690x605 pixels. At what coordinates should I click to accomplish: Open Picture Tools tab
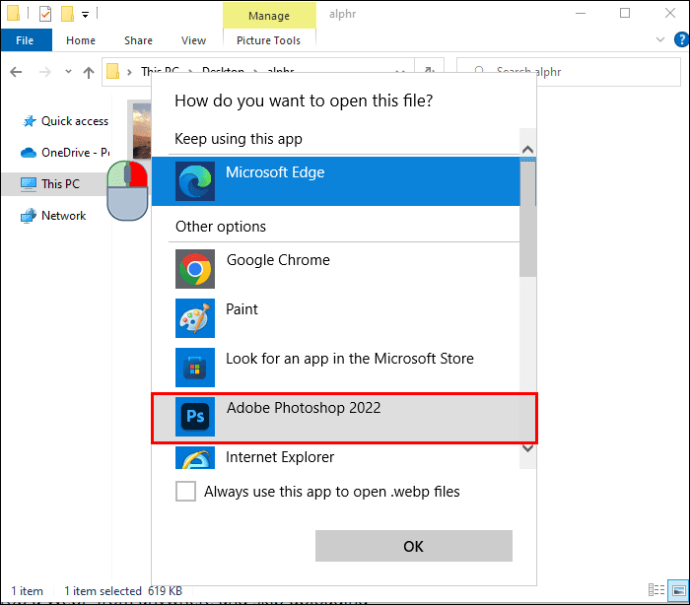pyautogui.click(x=268, y=40)
